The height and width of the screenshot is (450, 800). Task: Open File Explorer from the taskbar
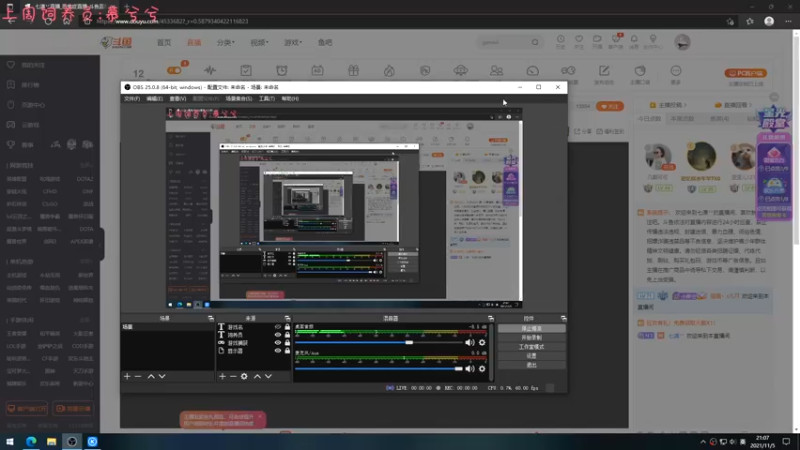pyautogui.click(x=52, y=442)
